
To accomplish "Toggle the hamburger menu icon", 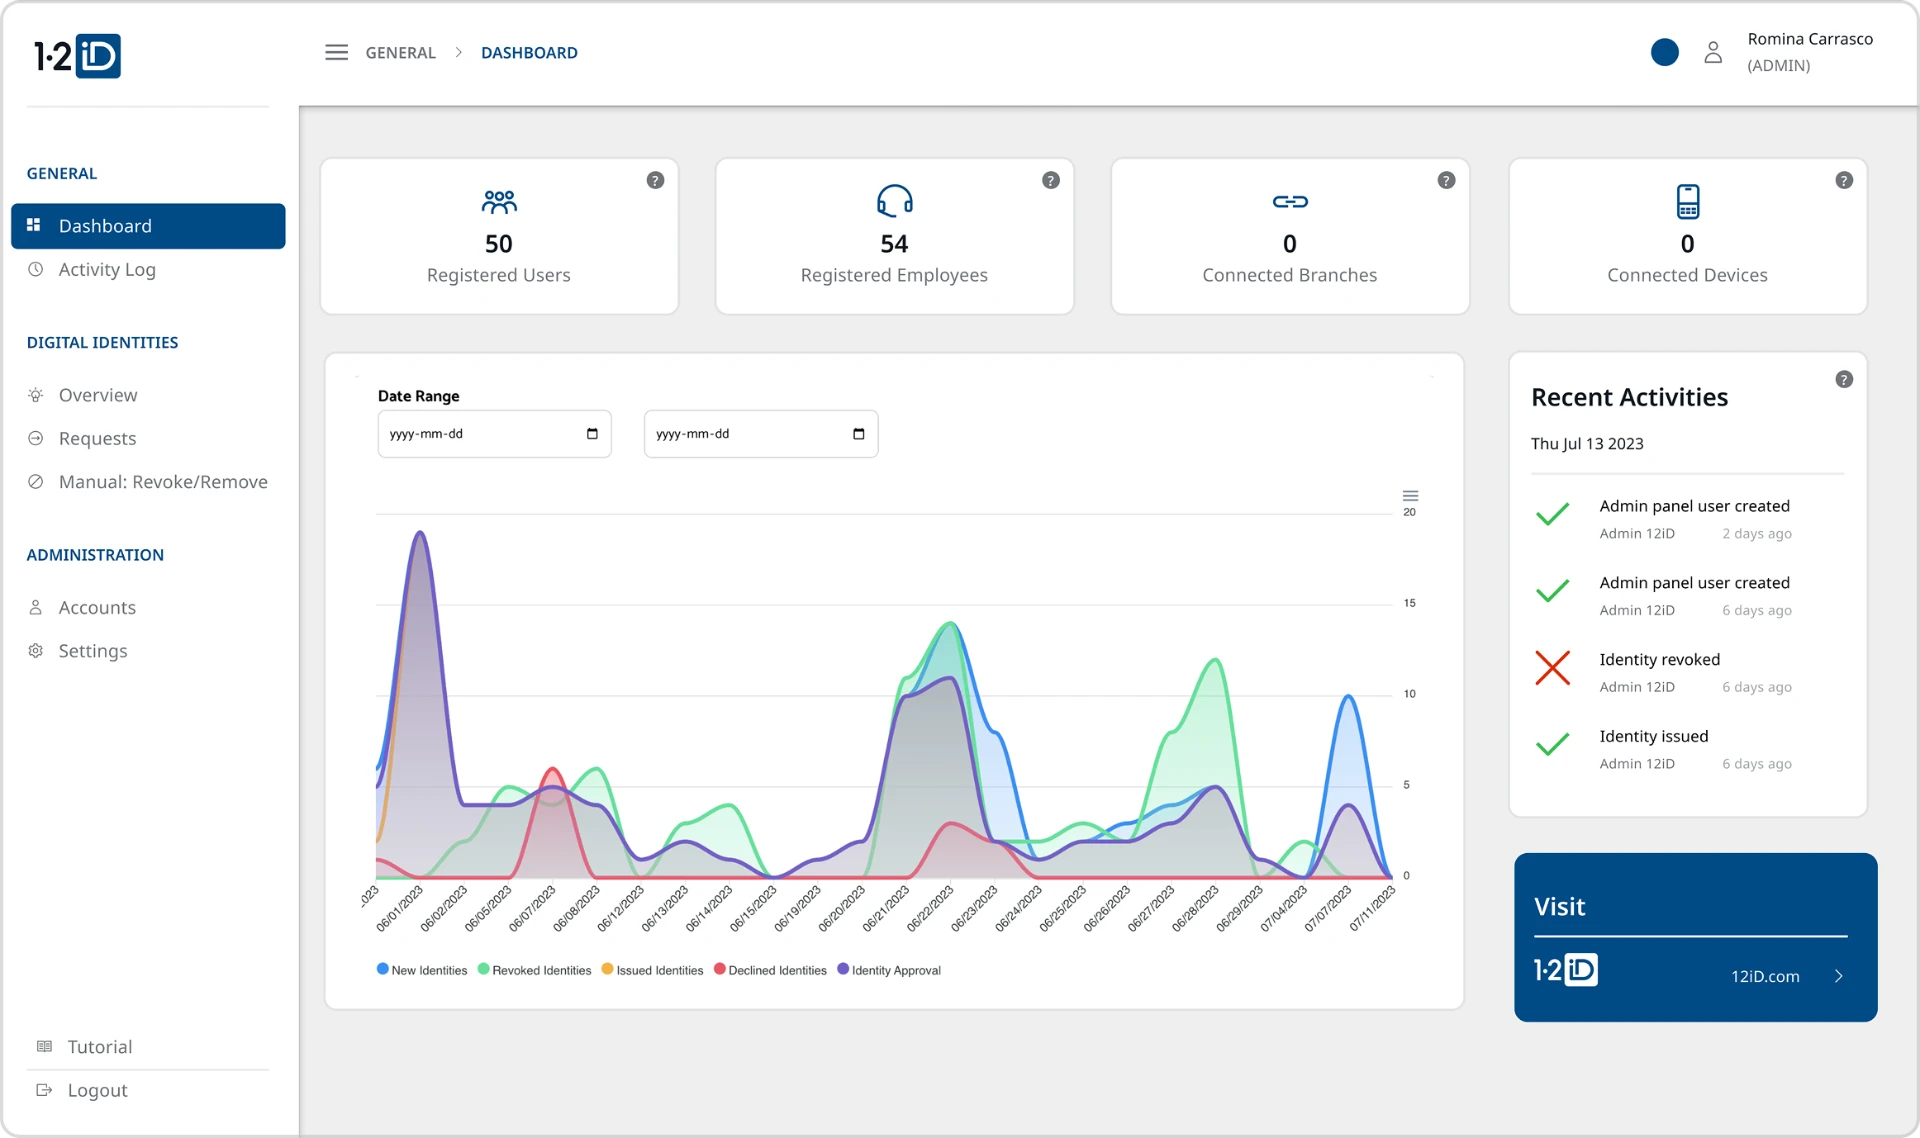I will pyautogui.click(x=336, y=52).
